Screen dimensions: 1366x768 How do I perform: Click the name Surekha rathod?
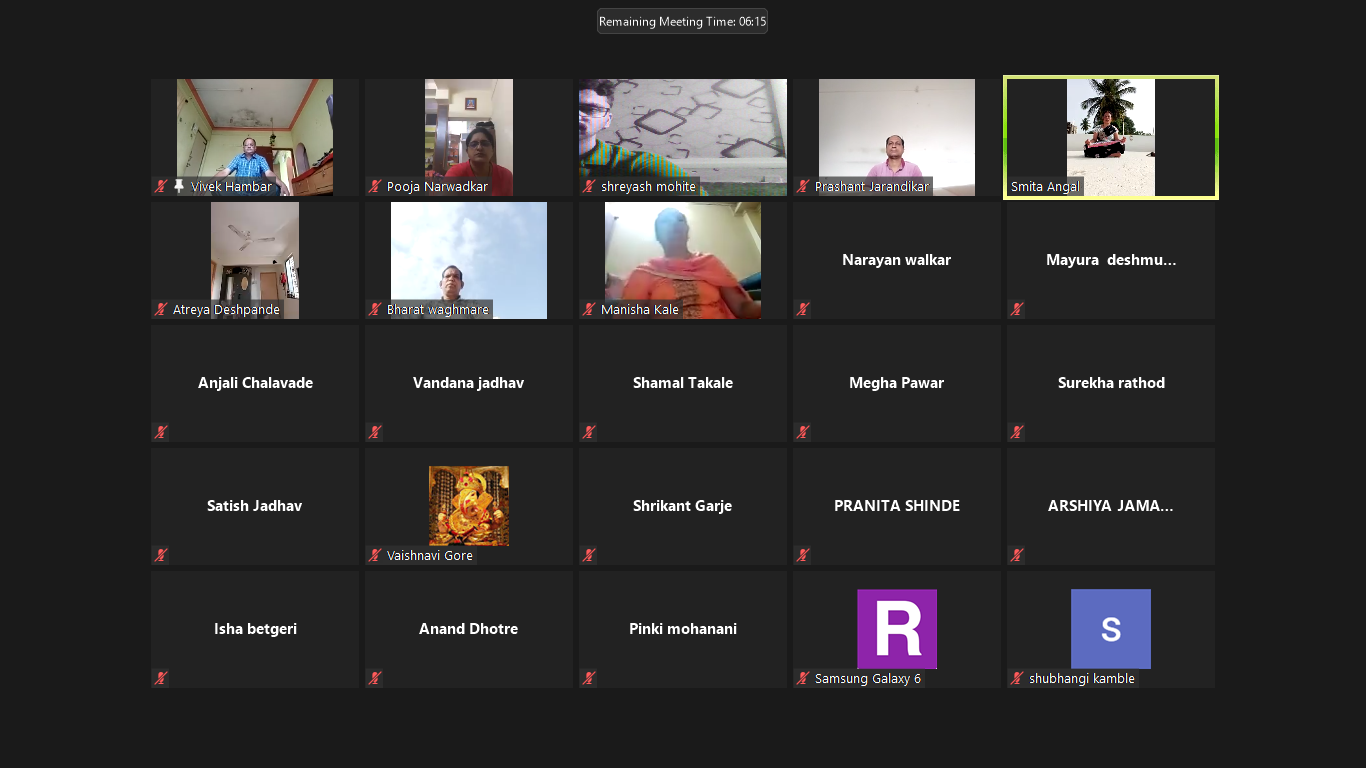pos(1111,383)
